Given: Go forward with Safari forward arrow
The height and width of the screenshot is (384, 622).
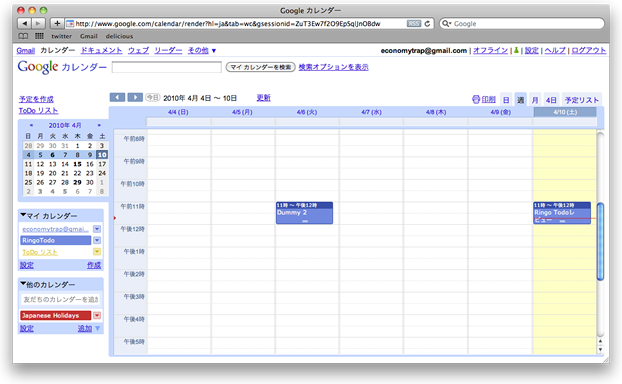Looking at the screenshot, I should click(38, 23).
